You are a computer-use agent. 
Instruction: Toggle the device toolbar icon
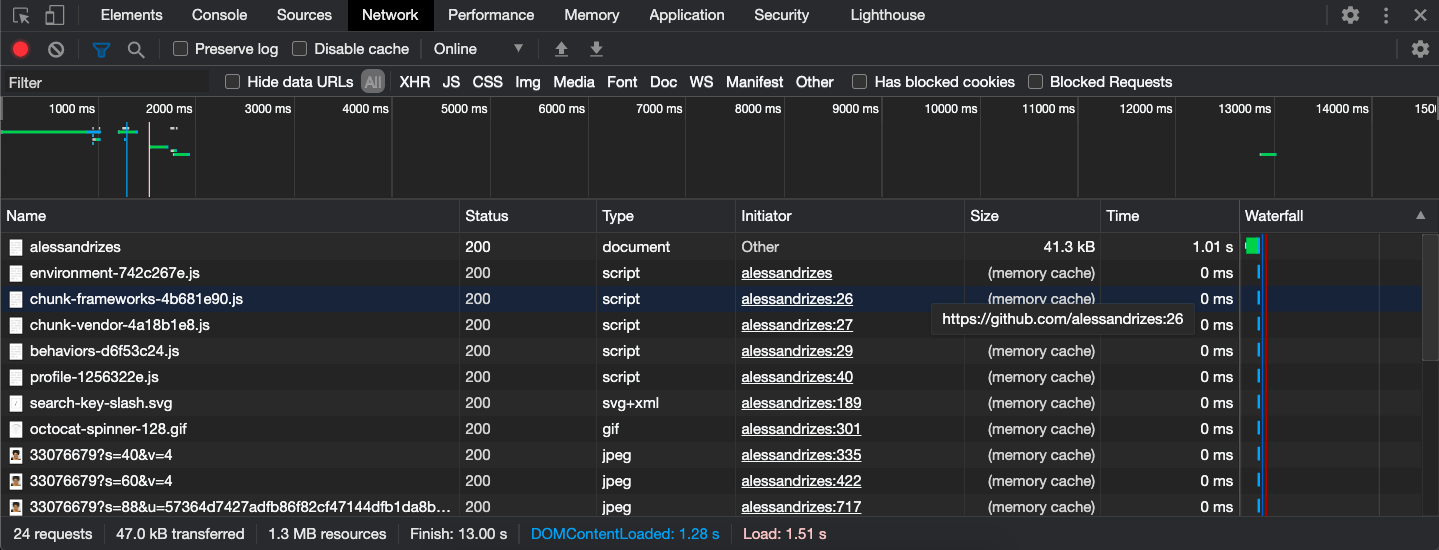tap(55, 15)
